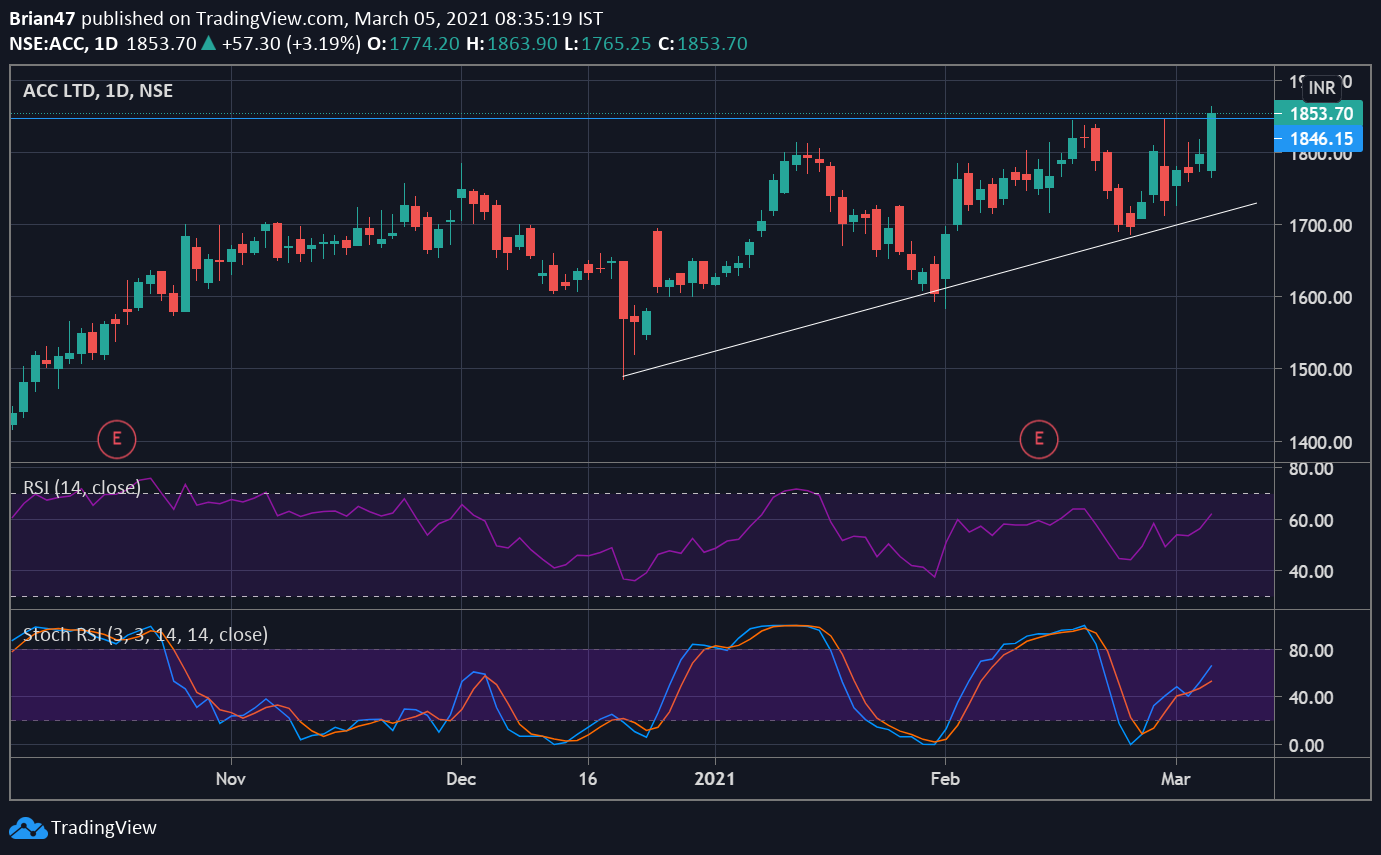Click the white ascending trendline
1381x855 pixels.
pos(940,289)
